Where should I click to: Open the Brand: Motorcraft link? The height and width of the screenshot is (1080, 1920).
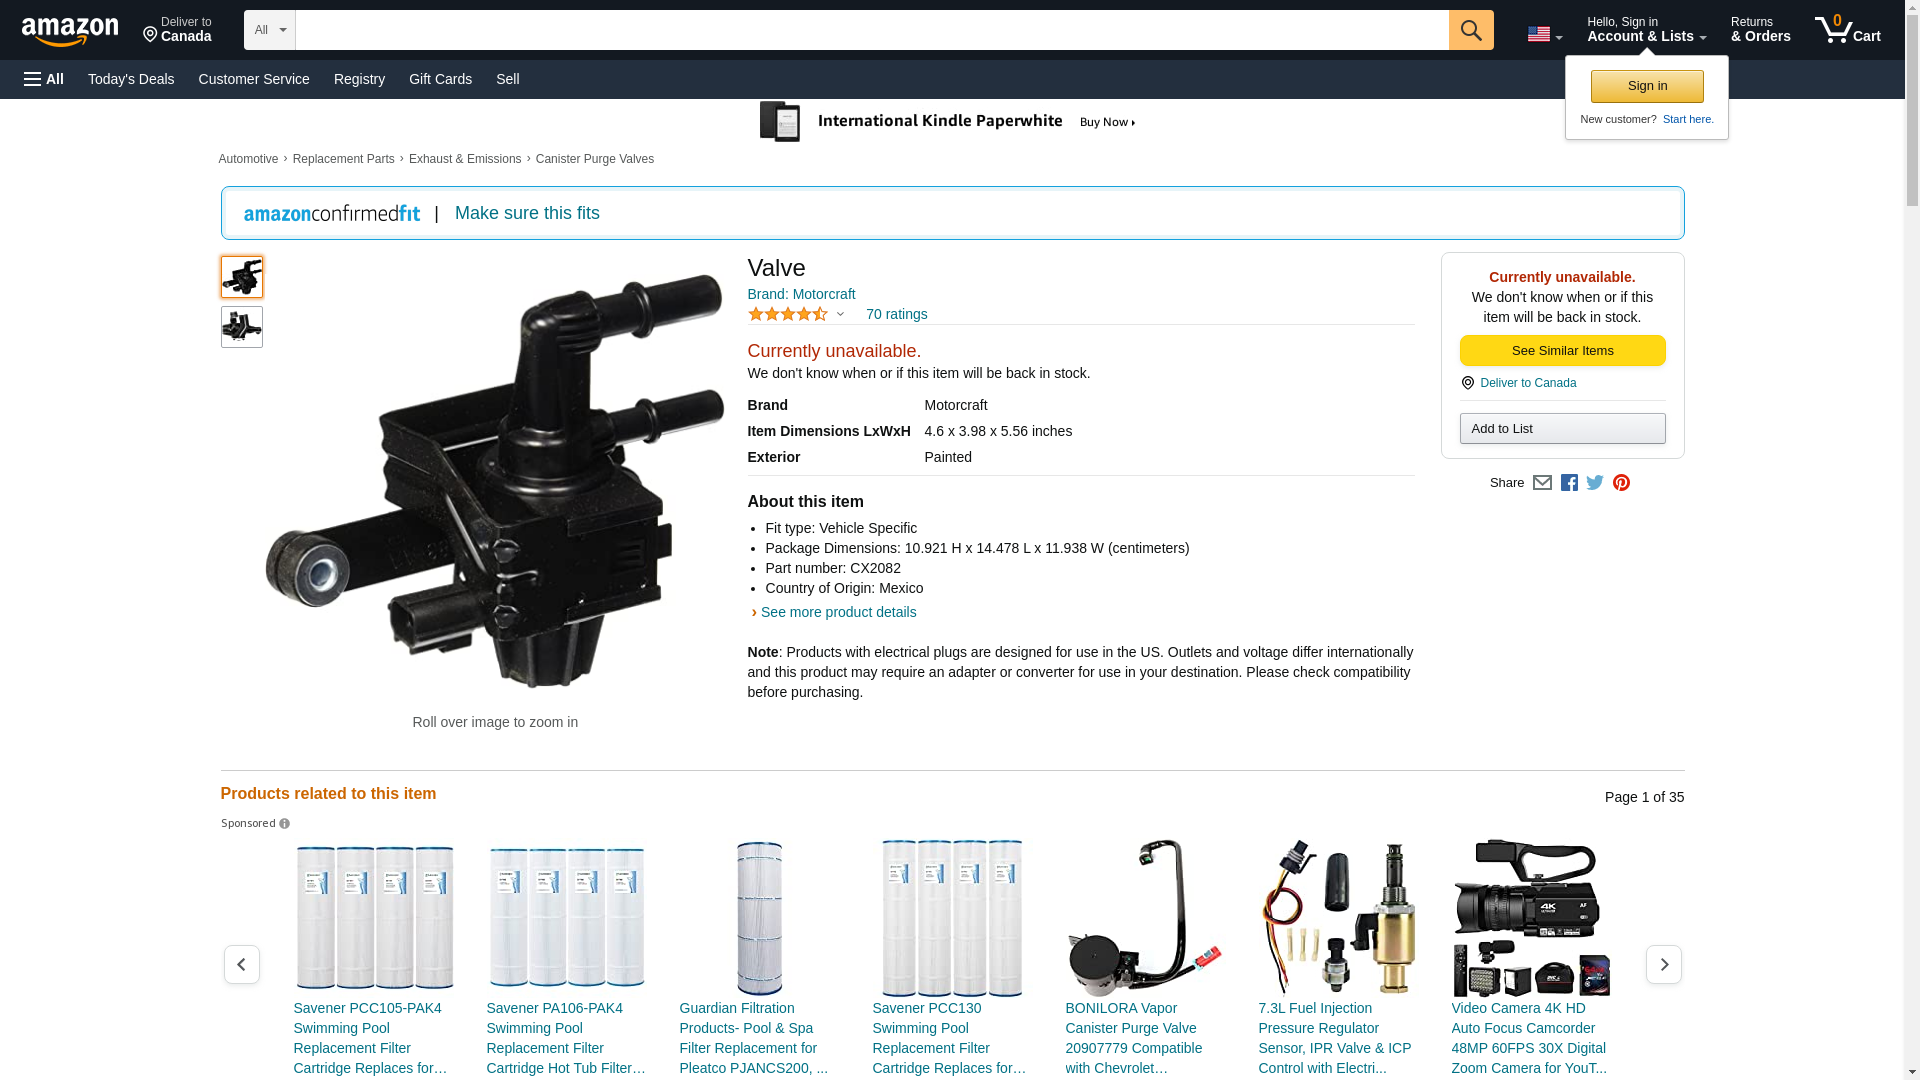click(x=801, y=294)
